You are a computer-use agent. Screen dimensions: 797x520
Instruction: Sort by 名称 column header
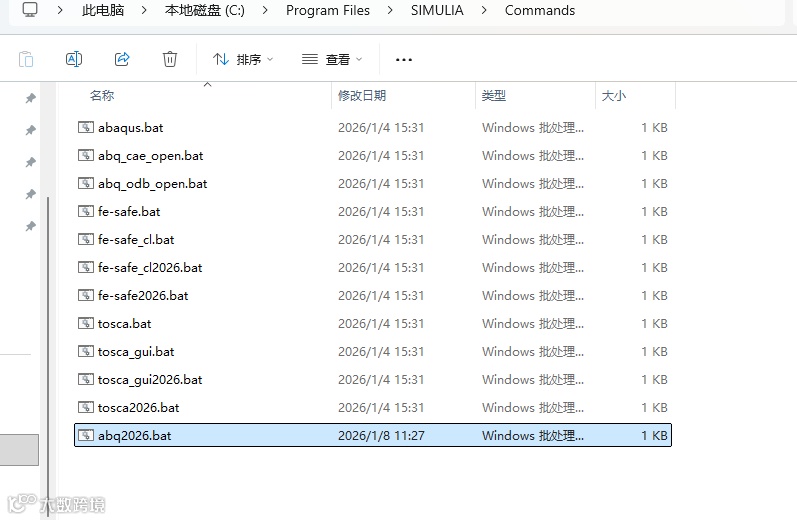point(102,96)
